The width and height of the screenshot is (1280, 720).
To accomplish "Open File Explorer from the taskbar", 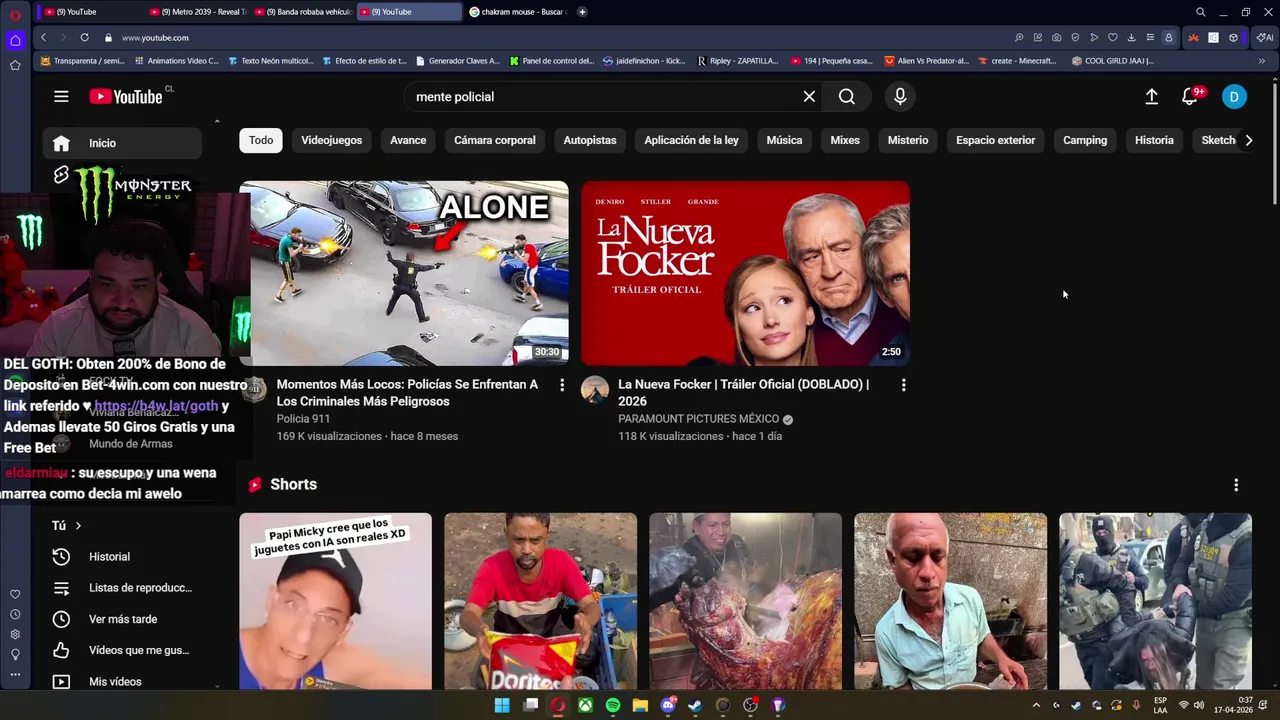I will [x=640, y=705].
